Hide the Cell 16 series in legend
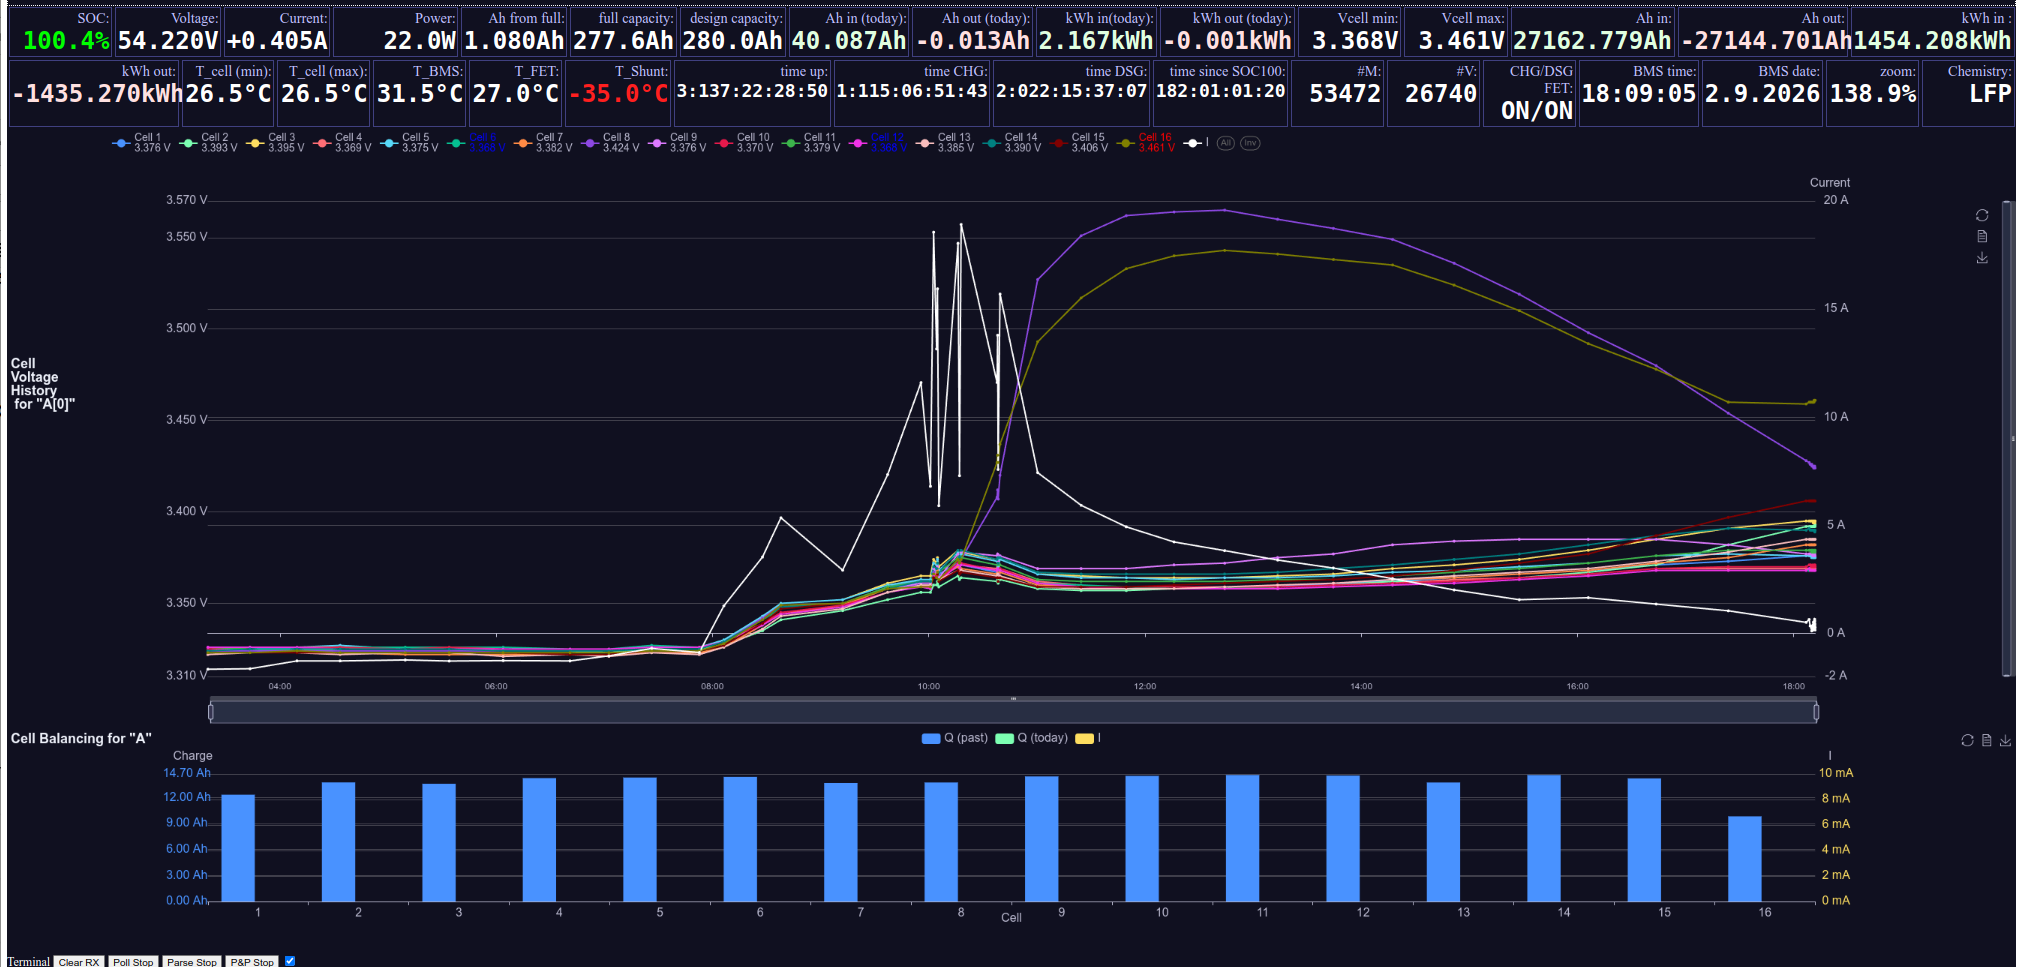The width and height of the screenshot is (2022, 967). (1146, 143)
